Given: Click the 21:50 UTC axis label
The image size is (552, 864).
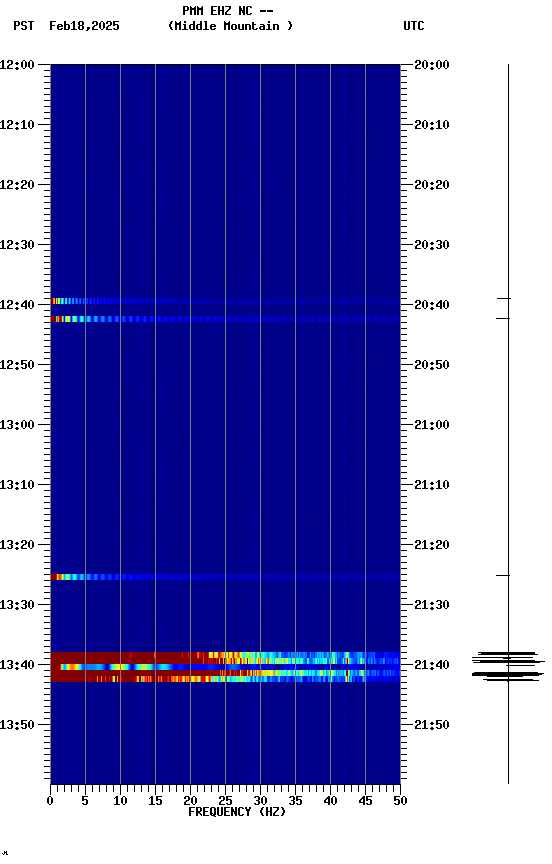Looking at the screenshot, I should [x=432, y=725].
